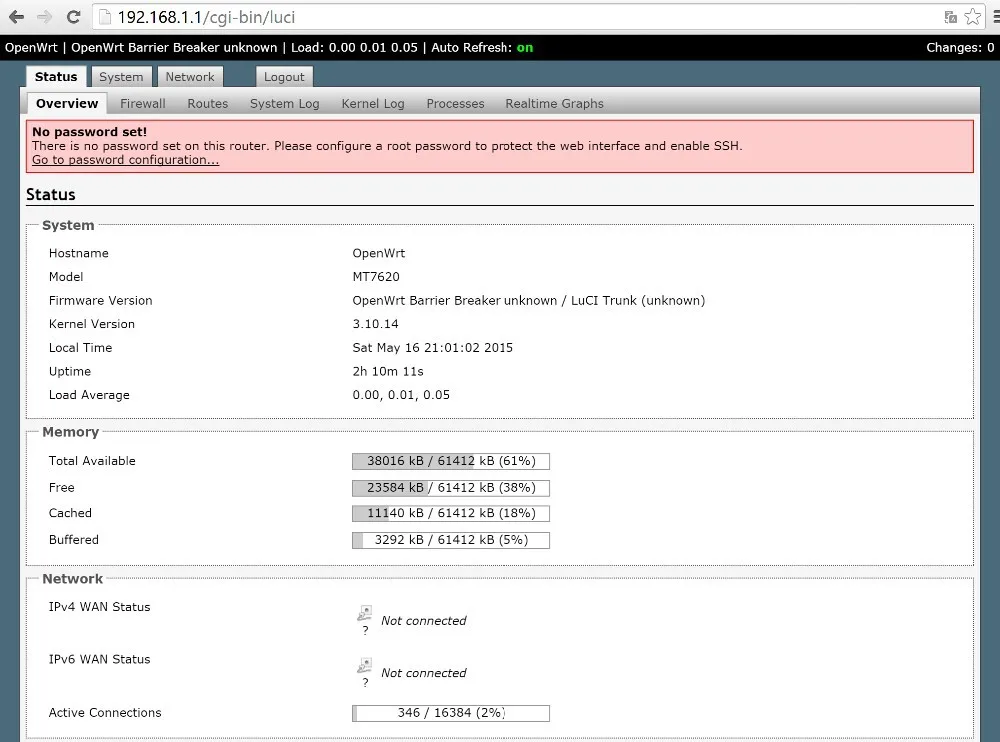Image resolution: width=1000 pixels, height=742 pixels.
Task: Follow the 'Go to password configuration...' link
Action: click(x=126, y=160)
